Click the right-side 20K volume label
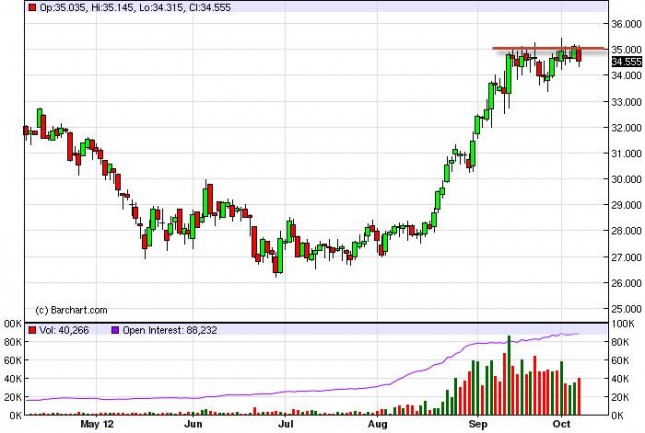The image size is (645, 433). click(x=620, y=397)
